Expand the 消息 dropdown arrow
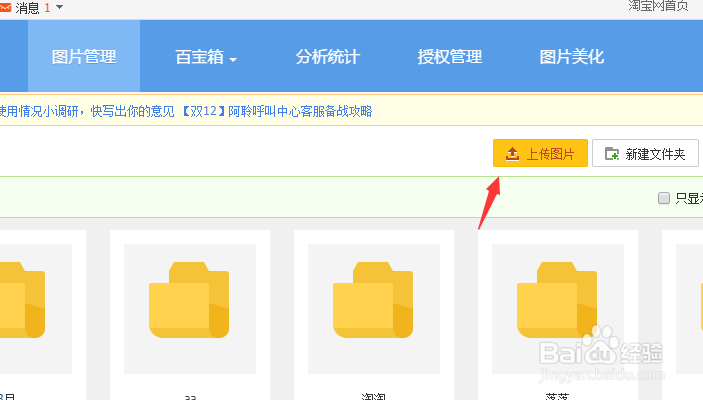 (x=59, y=7)
